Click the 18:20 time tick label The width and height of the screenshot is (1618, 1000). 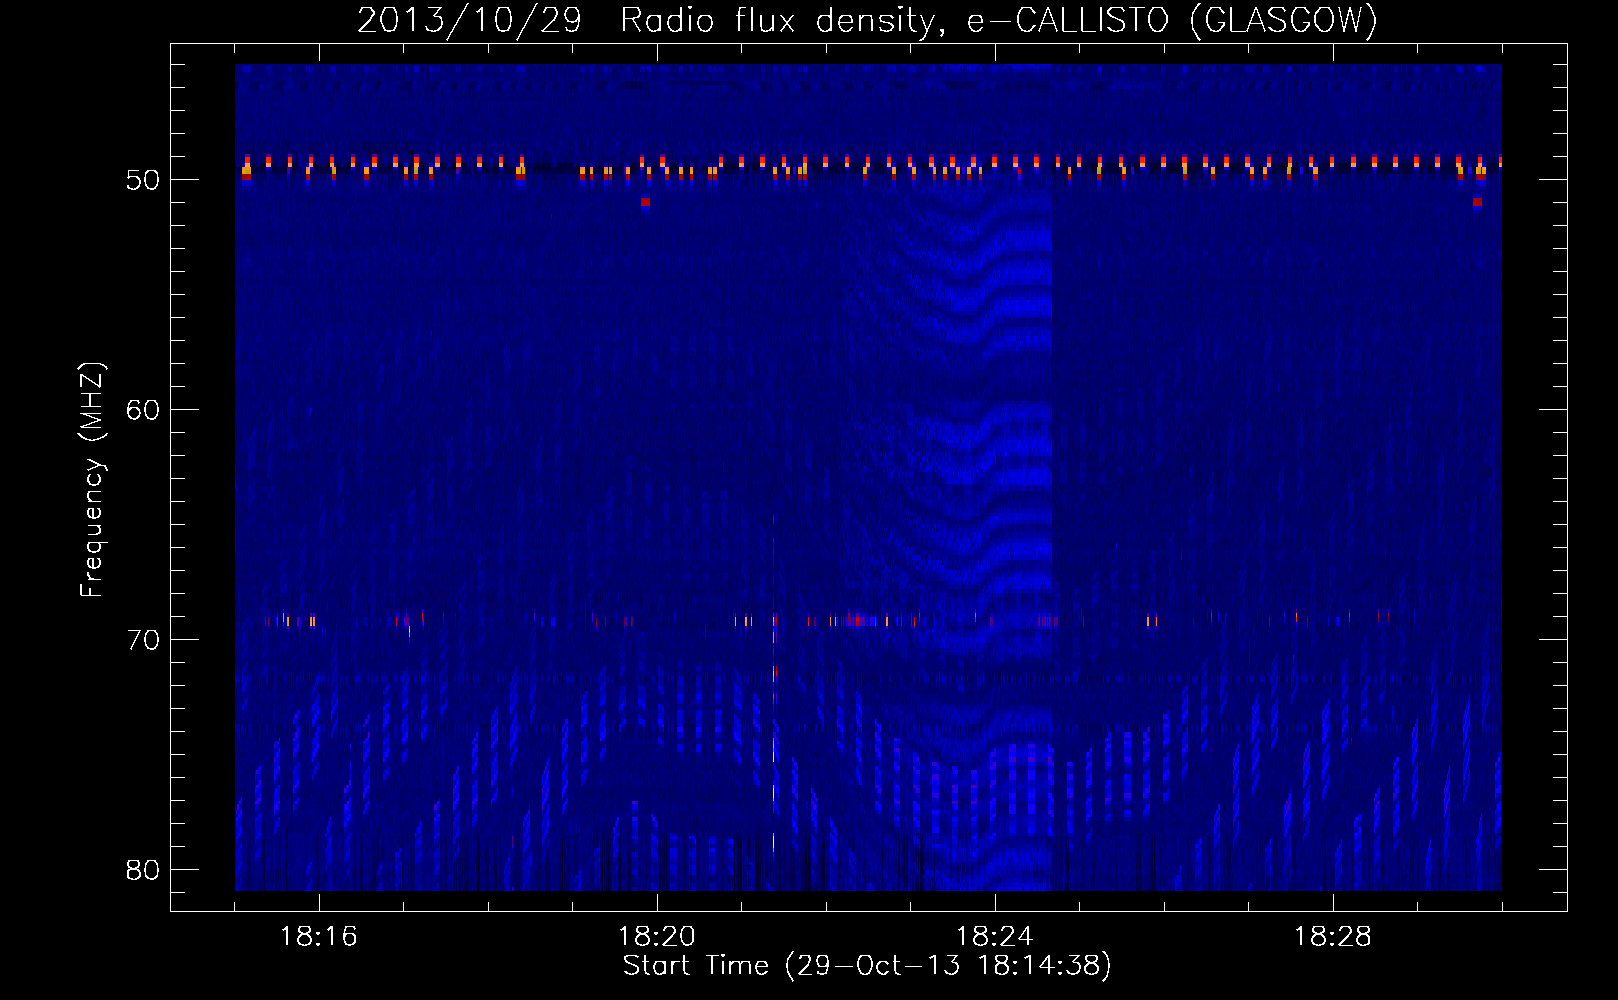point(657,937)
